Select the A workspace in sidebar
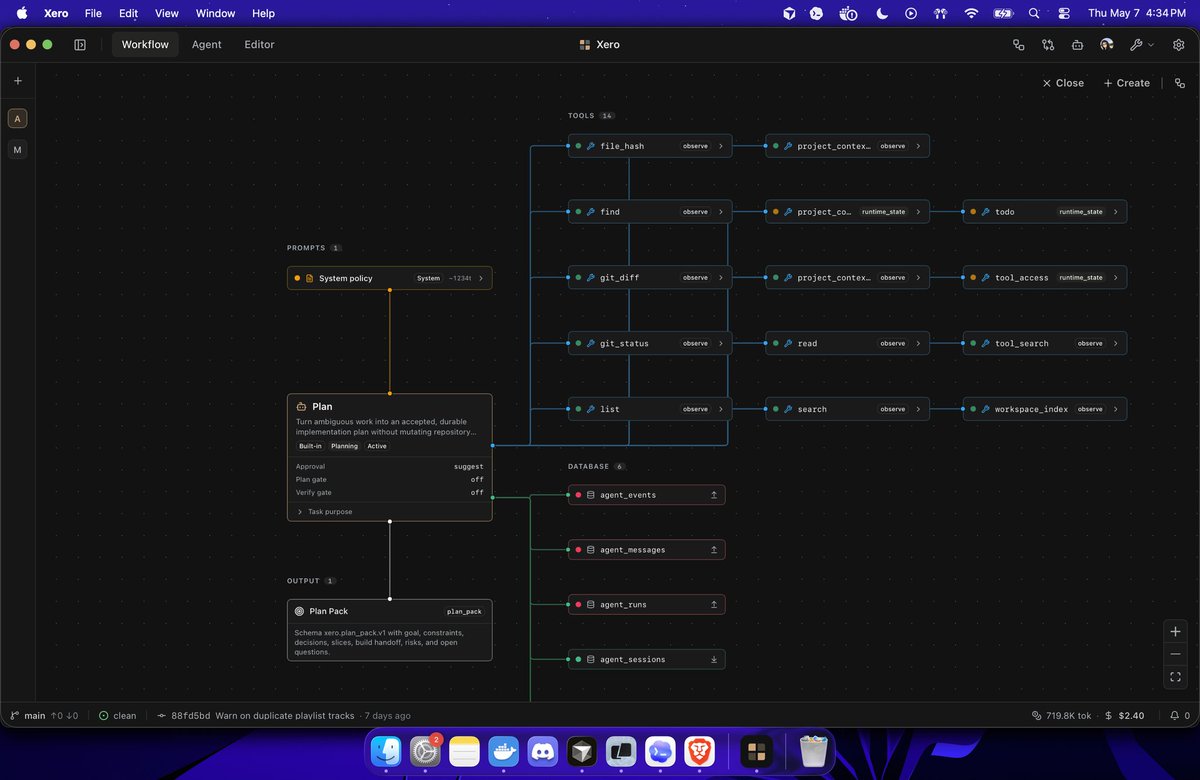Image resolution: width=1200 pixels, height=780 pixels. [18, 119]
